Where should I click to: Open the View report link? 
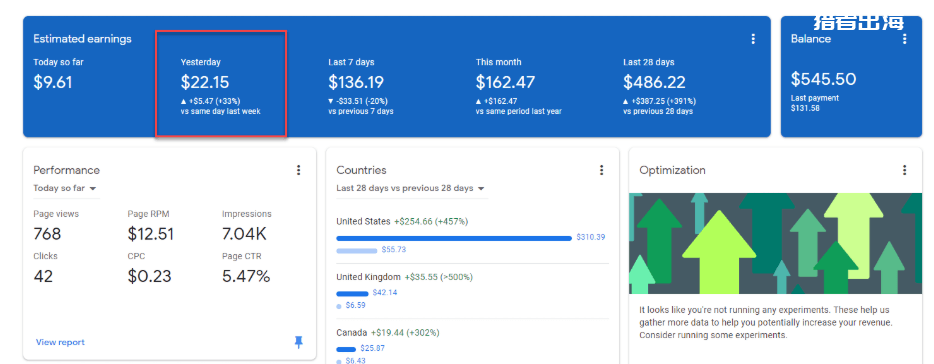click(x=60, y=343)
